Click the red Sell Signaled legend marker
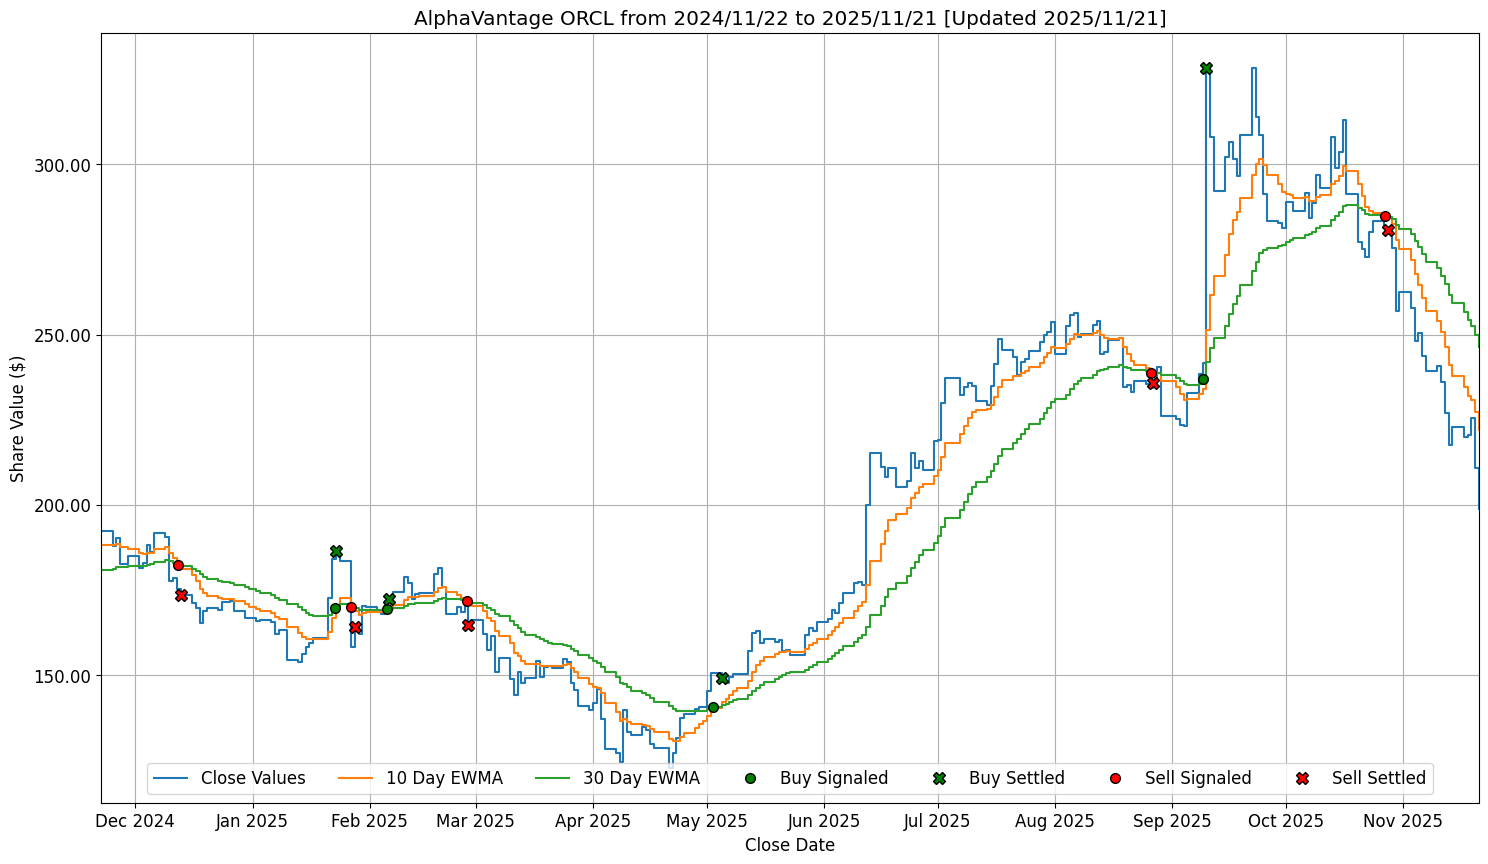The height and width of the screenshot is (864, 1488). click(1115, 778)
